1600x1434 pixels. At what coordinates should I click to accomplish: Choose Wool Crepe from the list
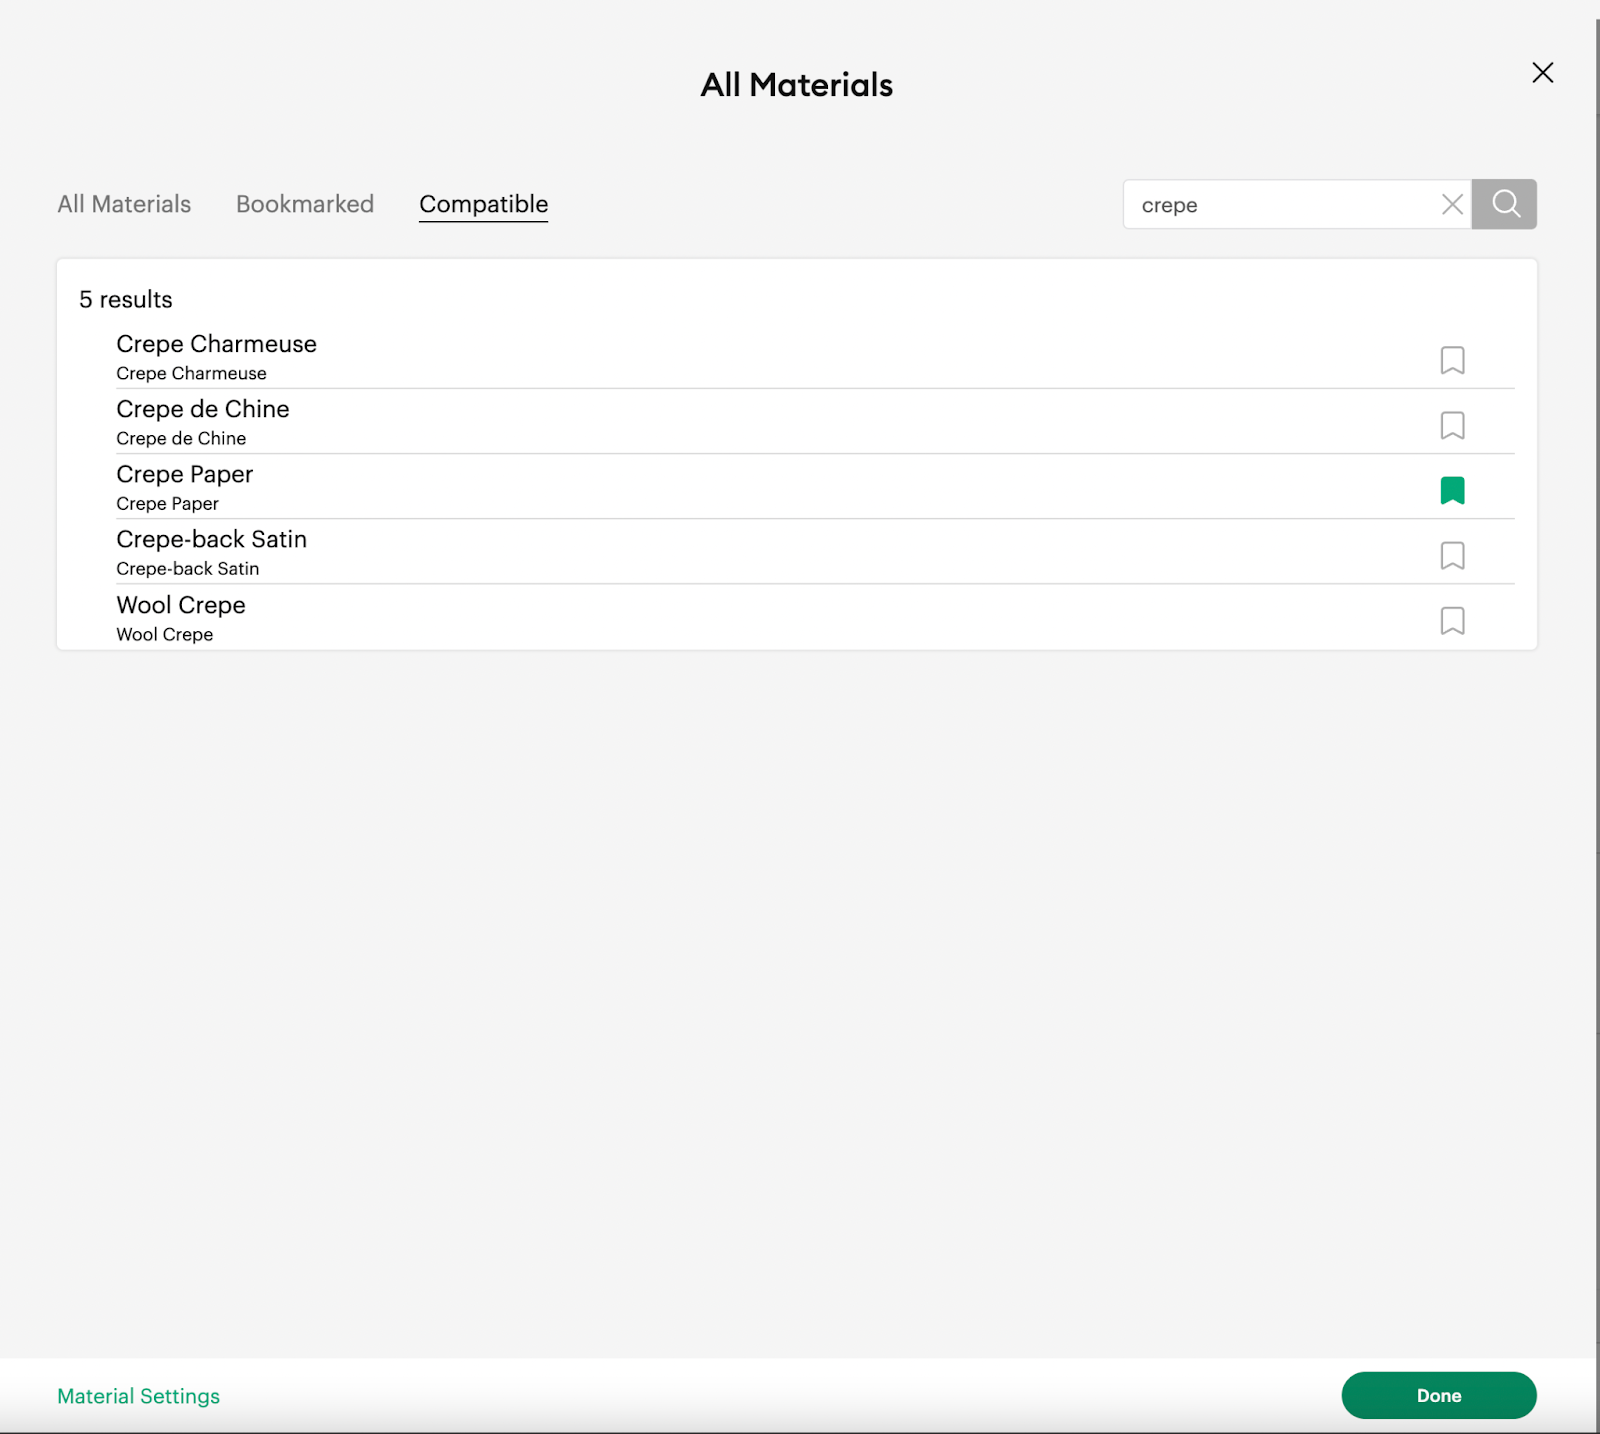coord(181,617)
